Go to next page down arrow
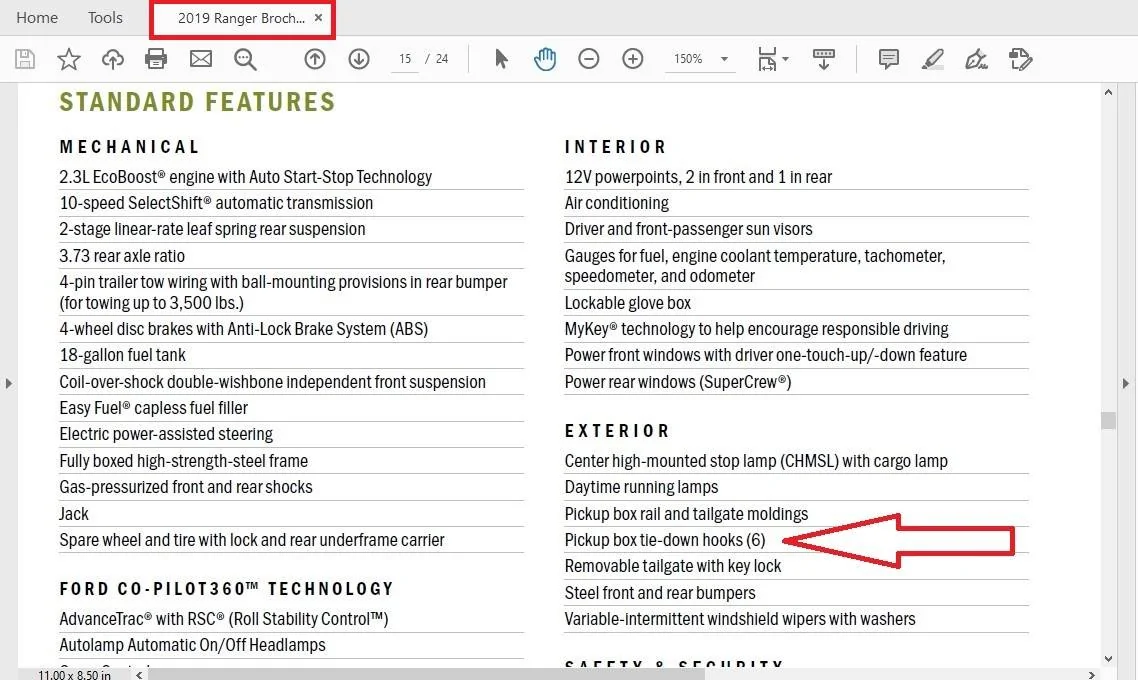Image resolution: width=1138 pixels, height=680 pixels. coord(359,59)
